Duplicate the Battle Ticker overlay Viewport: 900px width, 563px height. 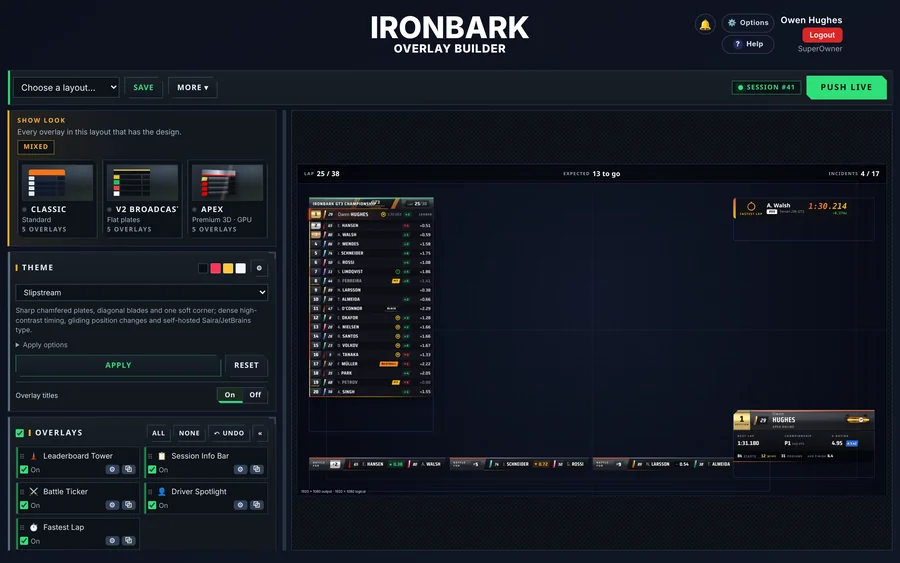click(129, 505)
